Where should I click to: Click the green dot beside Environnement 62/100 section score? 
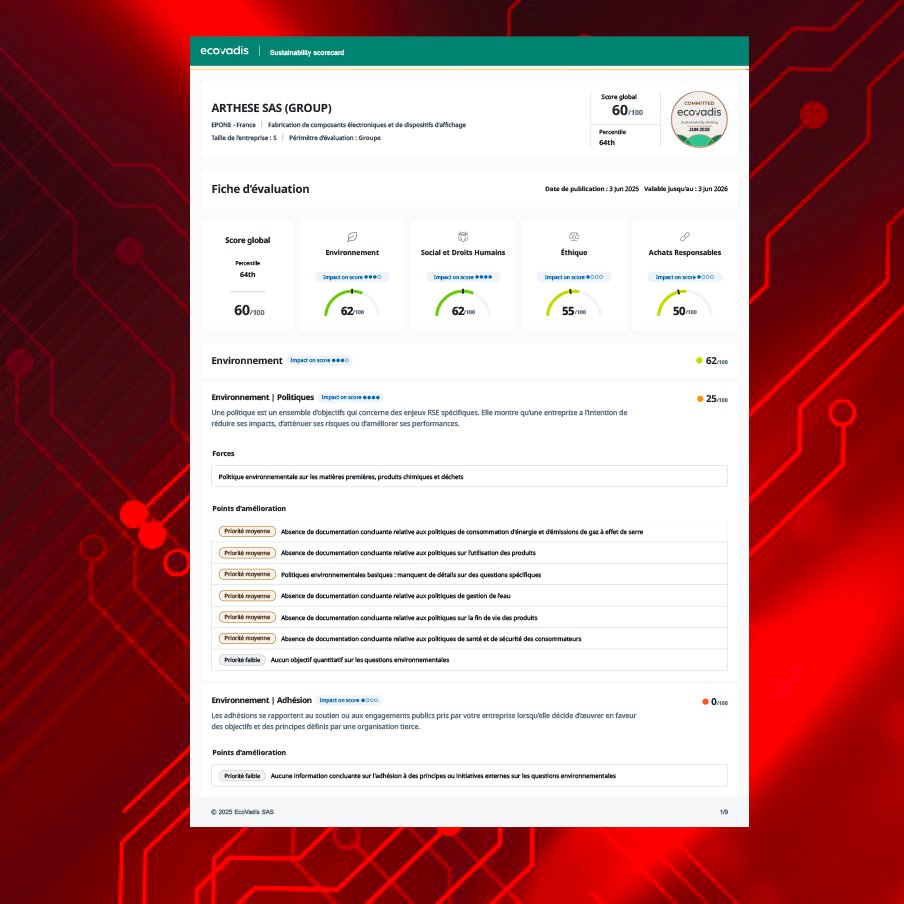(x=699, y=360)
